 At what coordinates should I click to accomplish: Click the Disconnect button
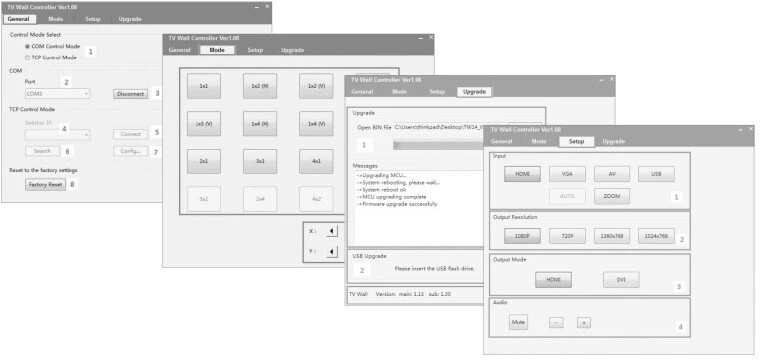pos(130,94)
